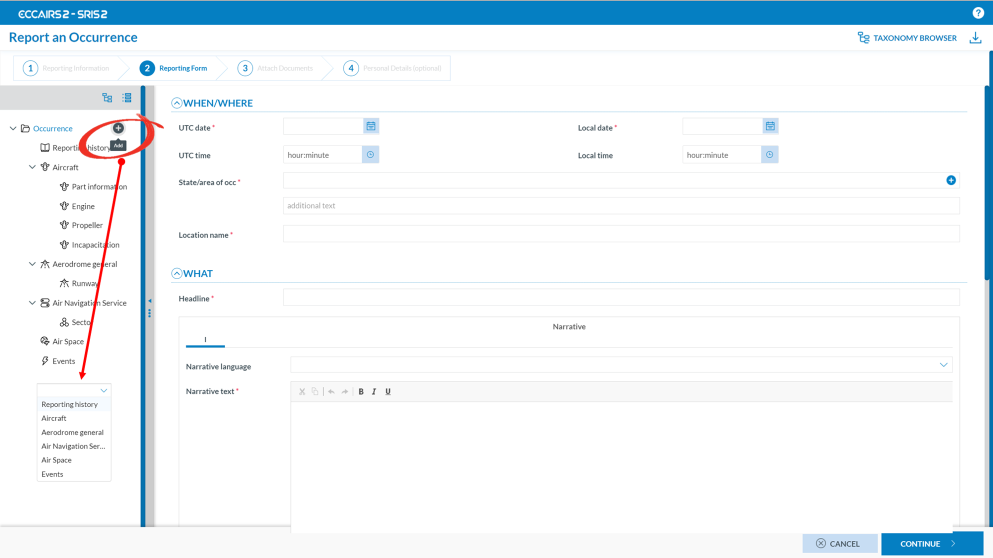Open the add-entity dropdown chevron
Image resolution: width=993 pixels, height=558 pixels.
point(104,390)
